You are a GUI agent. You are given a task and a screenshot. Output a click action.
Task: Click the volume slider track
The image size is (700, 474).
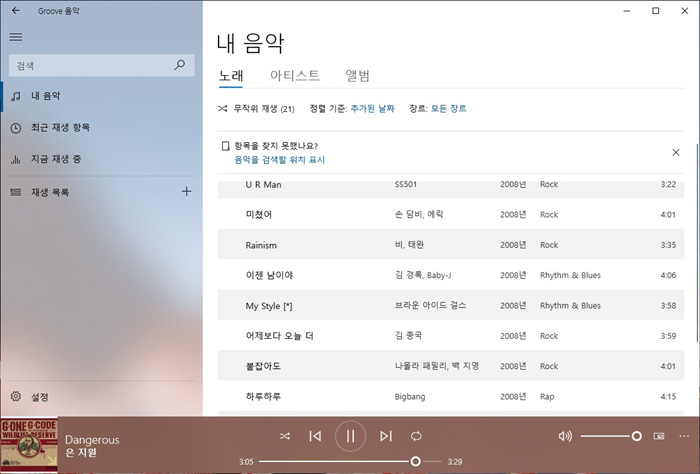point(611,436)
